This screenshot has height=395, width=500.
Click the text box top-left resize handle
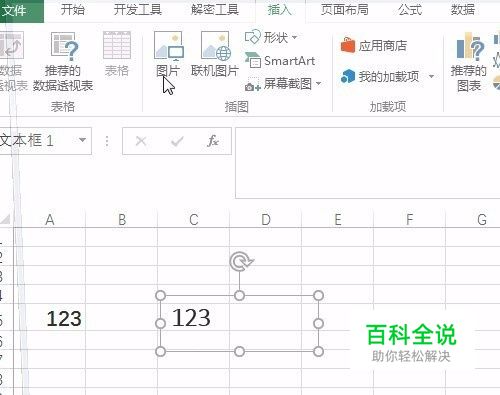tap(160, 295)
